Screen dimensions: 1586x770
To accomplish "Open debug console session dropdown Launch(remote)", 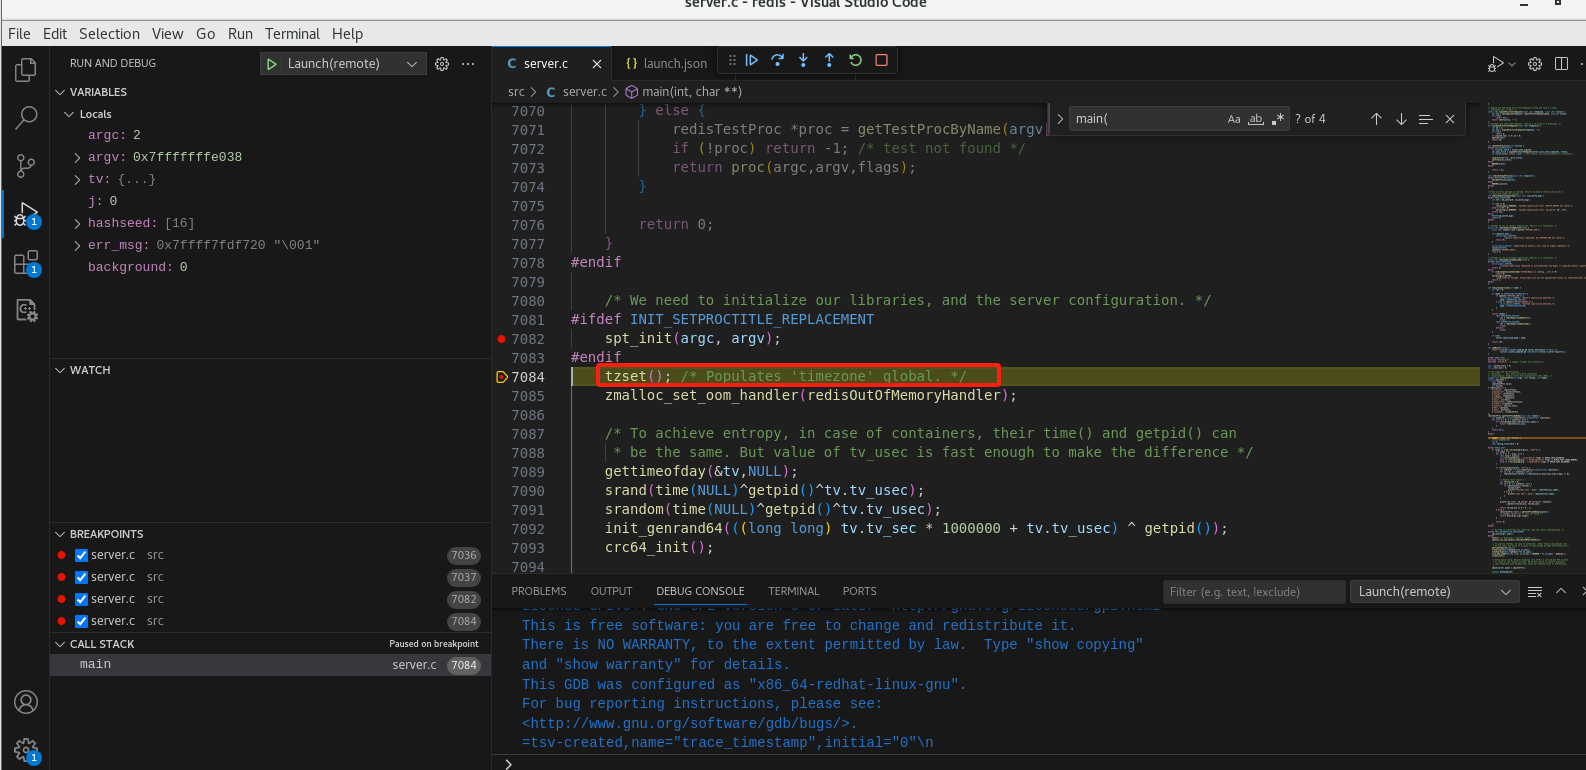I will (x=1434, y=592).
